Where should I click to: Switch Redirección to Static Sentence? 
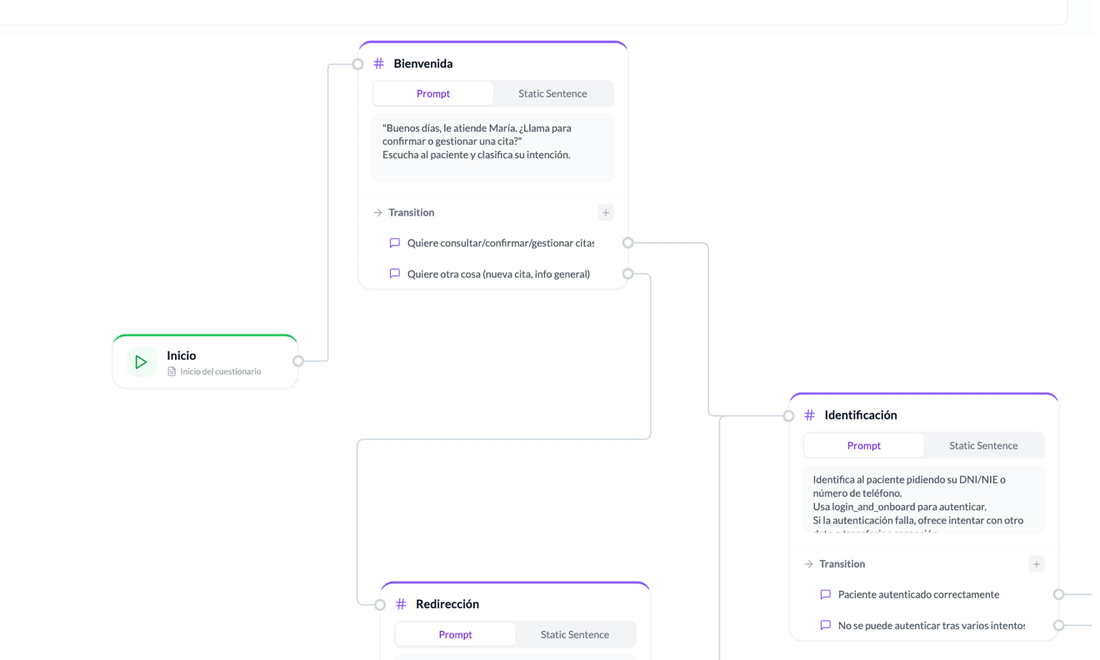tap(575, 634)
